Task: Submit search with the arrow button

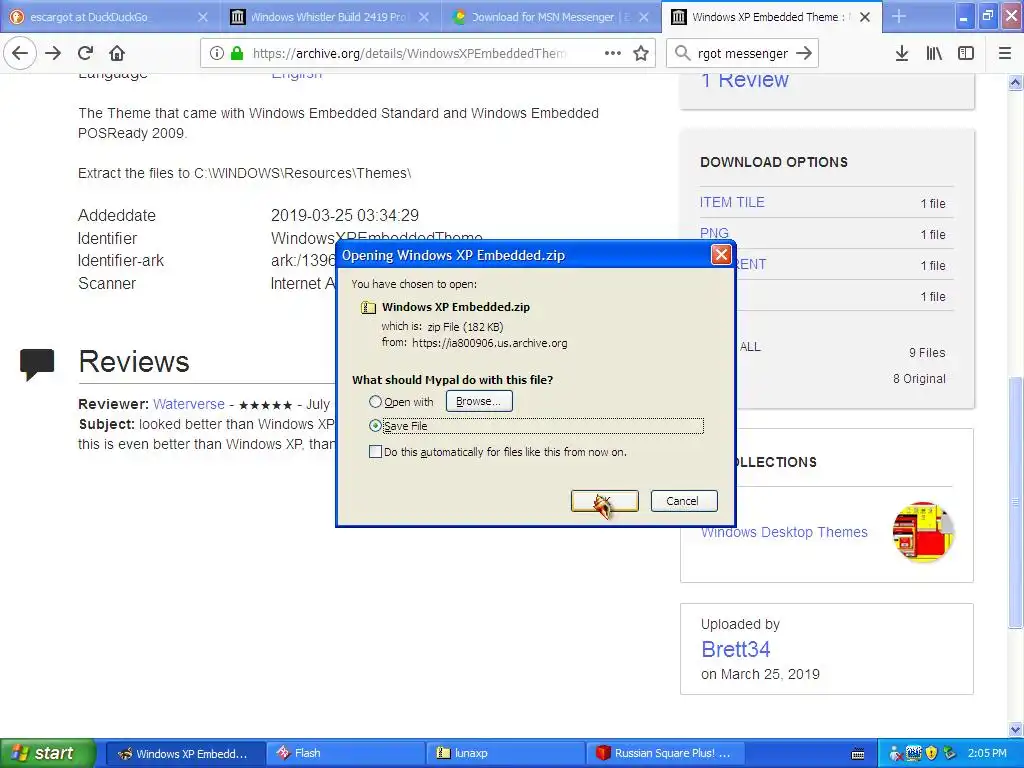Action: point(805,53)
